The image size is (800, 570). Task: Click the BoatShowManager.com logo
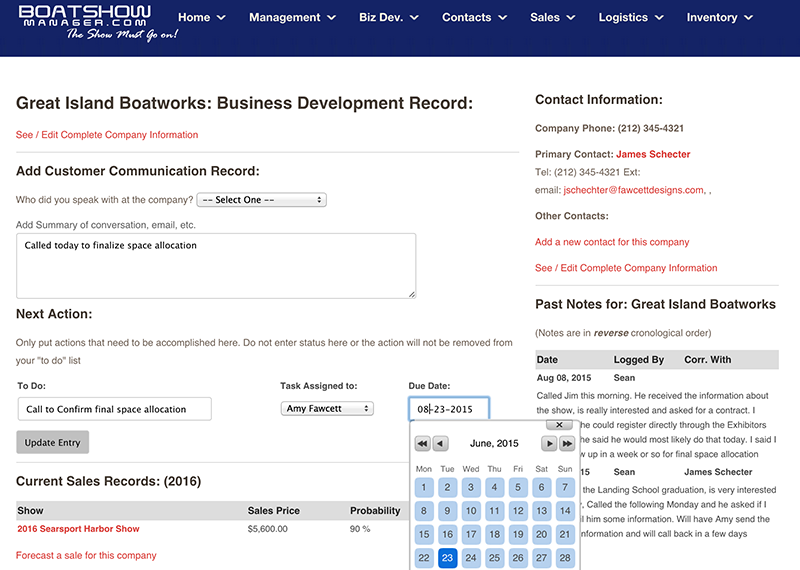point(98,22)
